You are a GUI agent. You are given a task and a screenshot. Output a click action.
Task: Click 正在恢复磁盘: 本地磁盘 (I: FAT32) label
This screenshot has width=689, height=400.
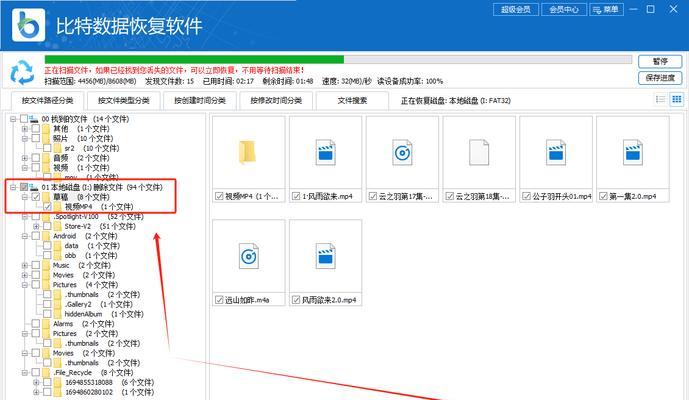click(x=456, y=101)
